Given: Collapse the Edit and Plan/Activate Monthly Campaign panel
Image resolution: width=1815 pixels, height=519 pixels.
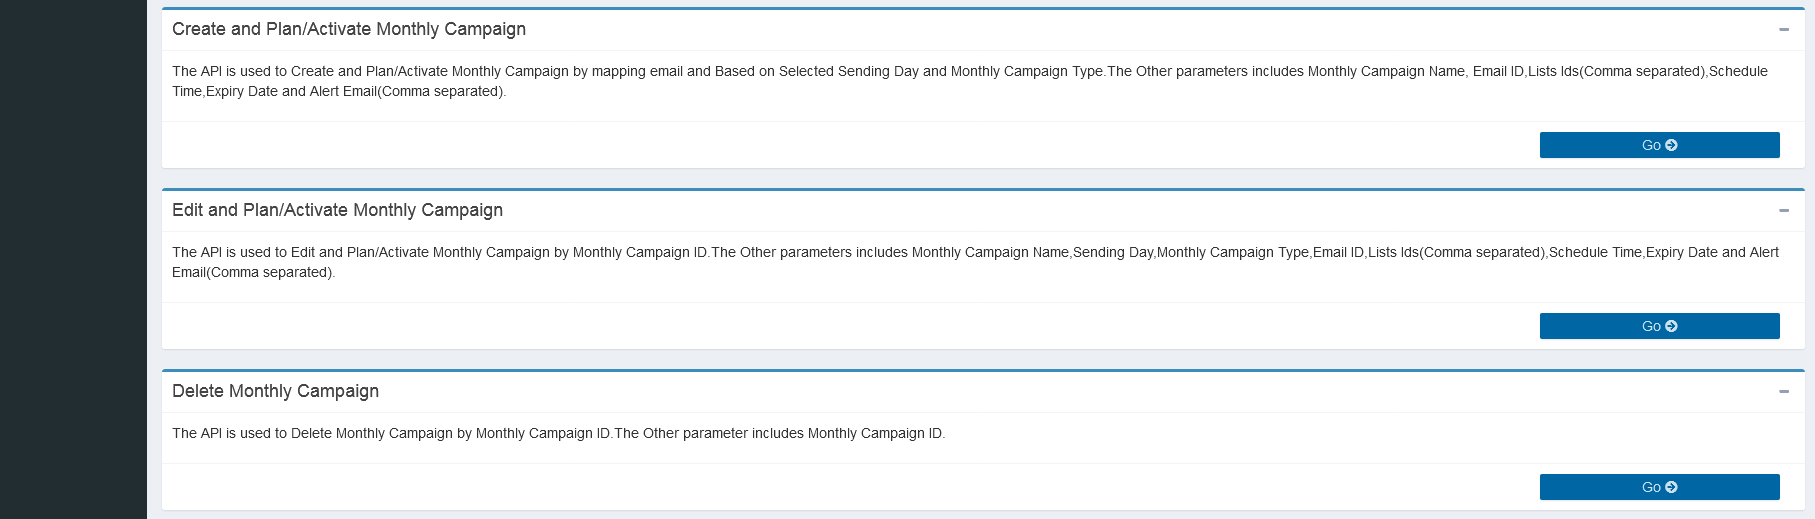Looking at the screenshot, I should click(x=1783, y=211).
